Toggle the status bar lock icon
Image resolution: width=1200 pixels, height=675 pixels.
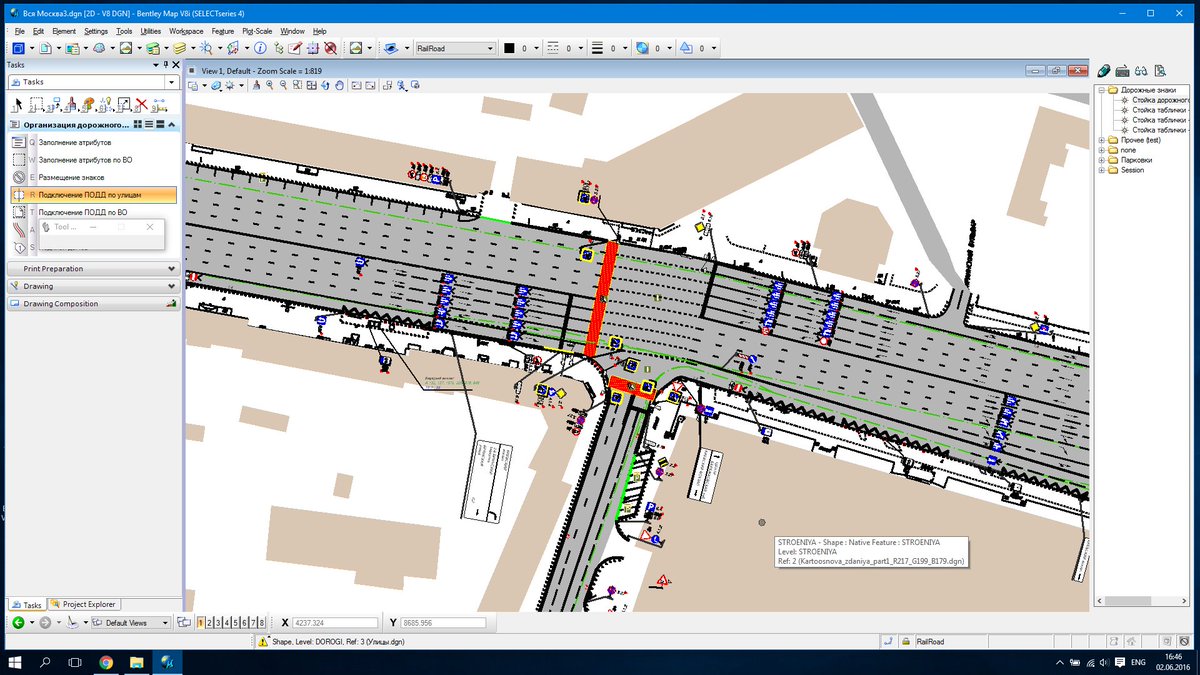click(906, 642)
